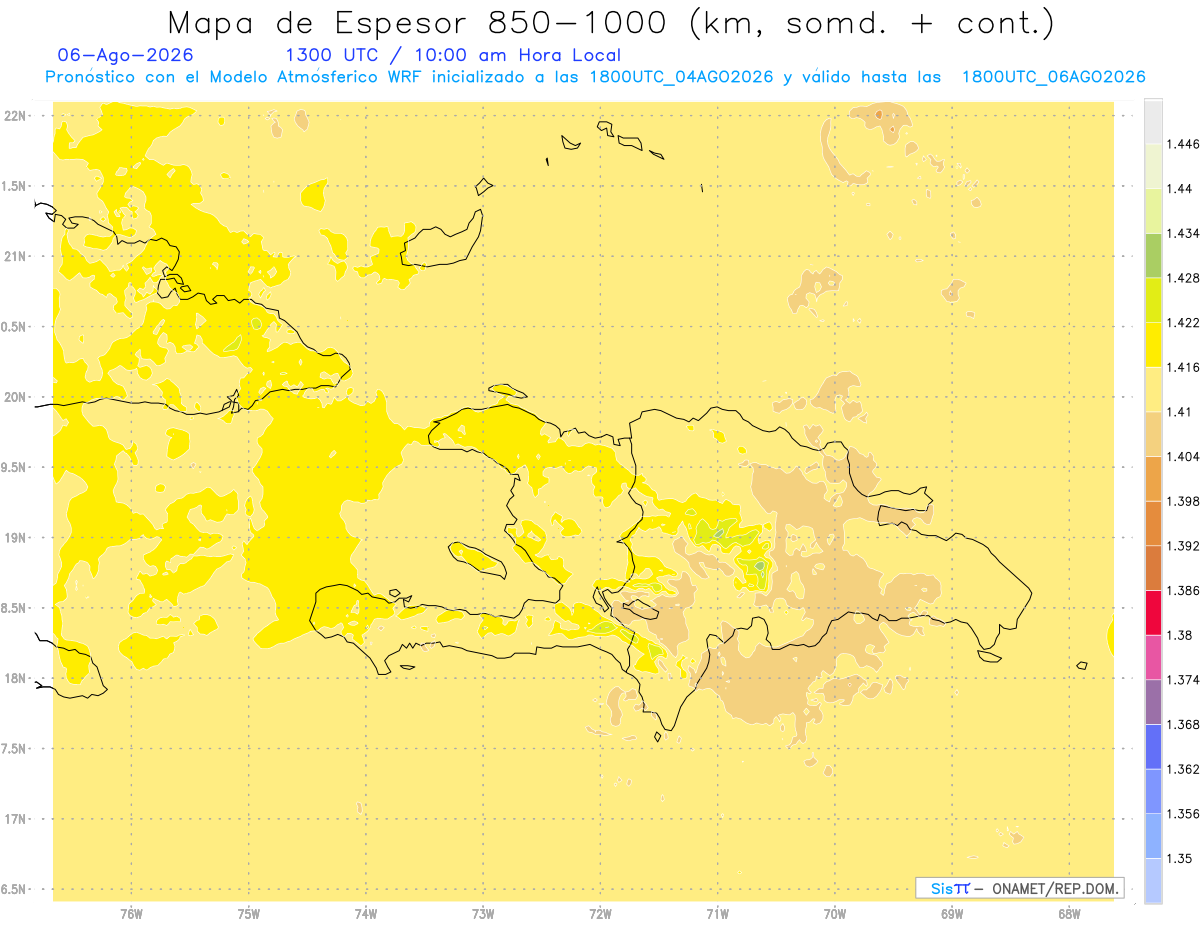
Task: Click the '74W' longitude label
Action: tap(366, 913)
